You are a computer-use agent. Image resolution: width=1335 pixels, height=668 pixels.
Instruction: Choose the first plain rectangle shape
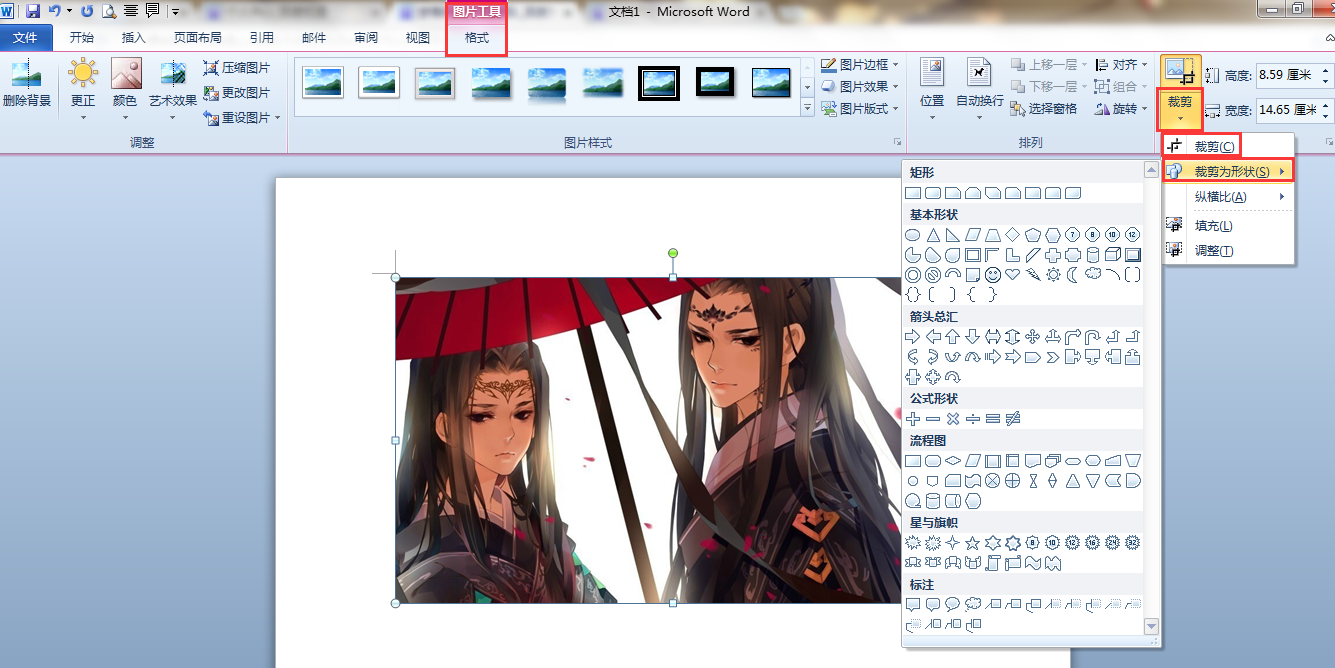912,193
